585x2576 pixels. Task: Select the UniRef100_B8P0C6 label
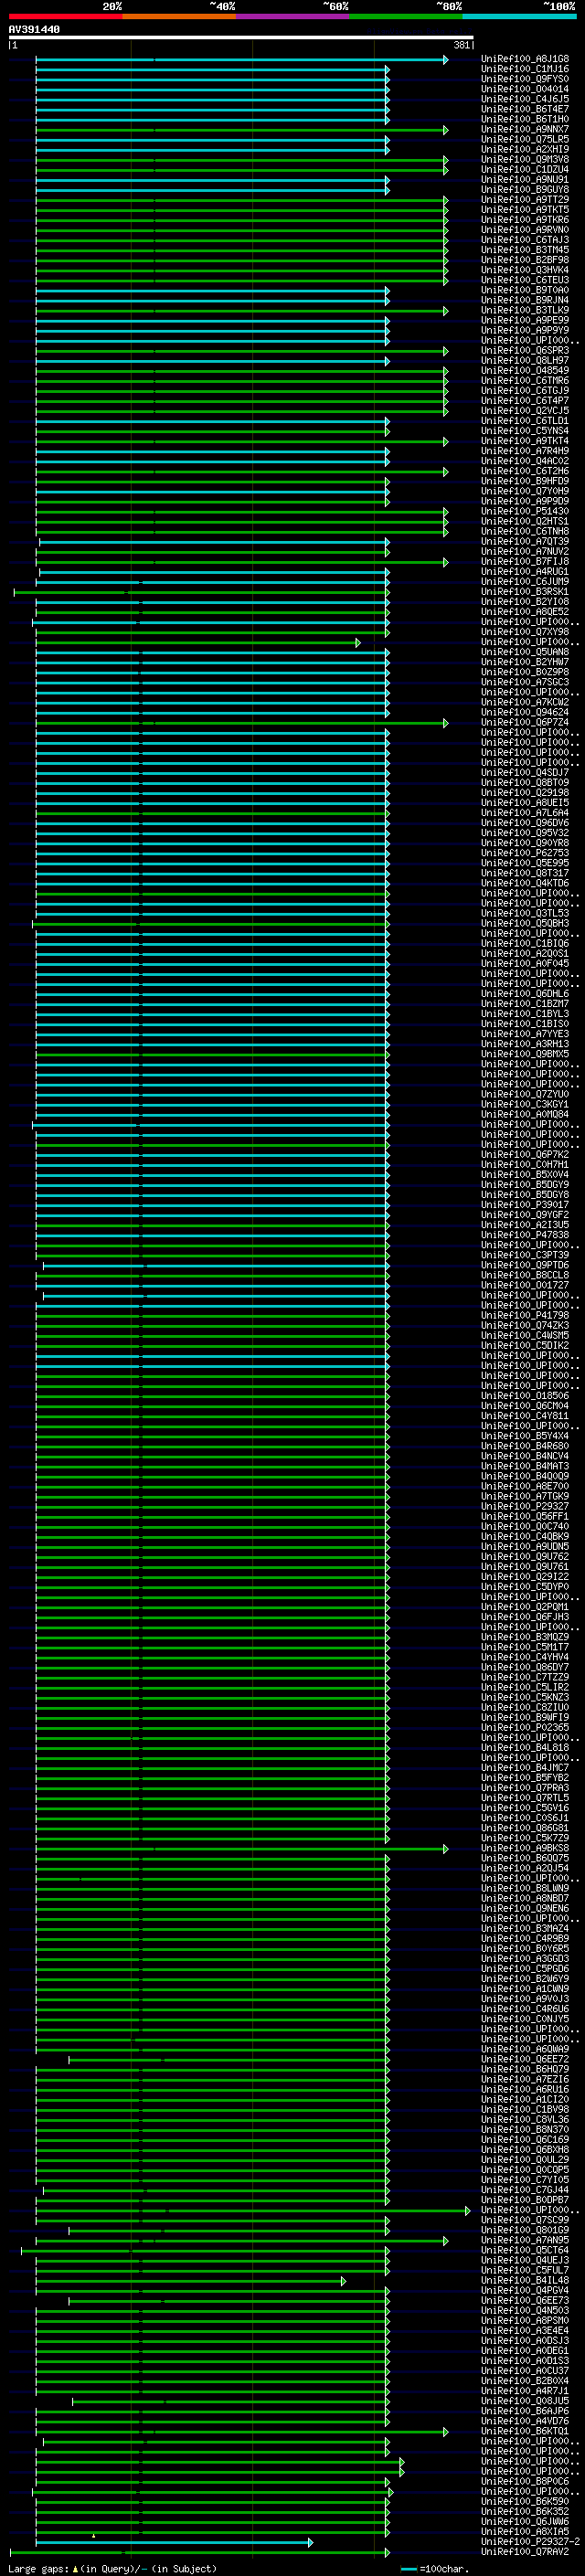(x=525, y=2482)
